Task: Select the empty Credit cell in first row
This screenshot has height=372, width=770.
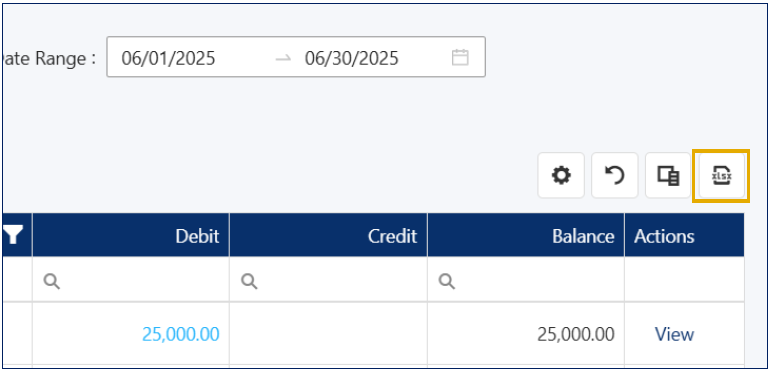Action: [x=328, y=334]
